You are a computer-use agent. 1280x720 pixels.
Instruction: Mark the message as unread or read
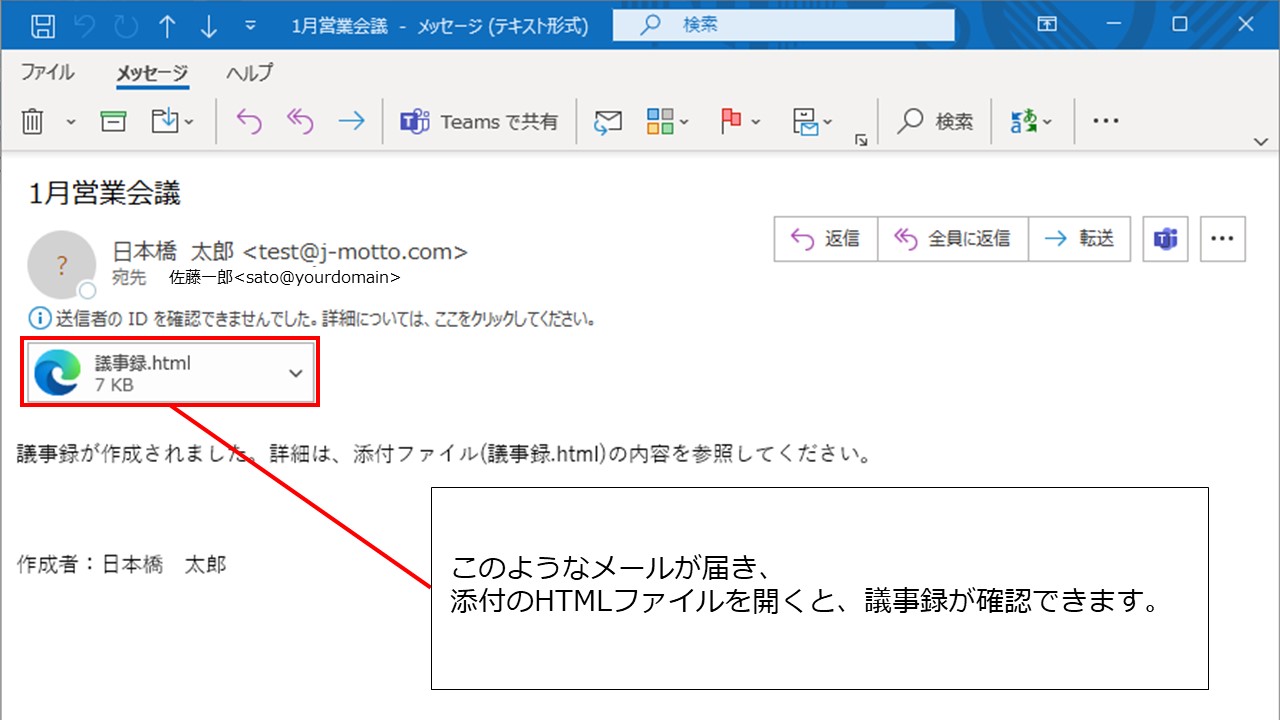607,122
